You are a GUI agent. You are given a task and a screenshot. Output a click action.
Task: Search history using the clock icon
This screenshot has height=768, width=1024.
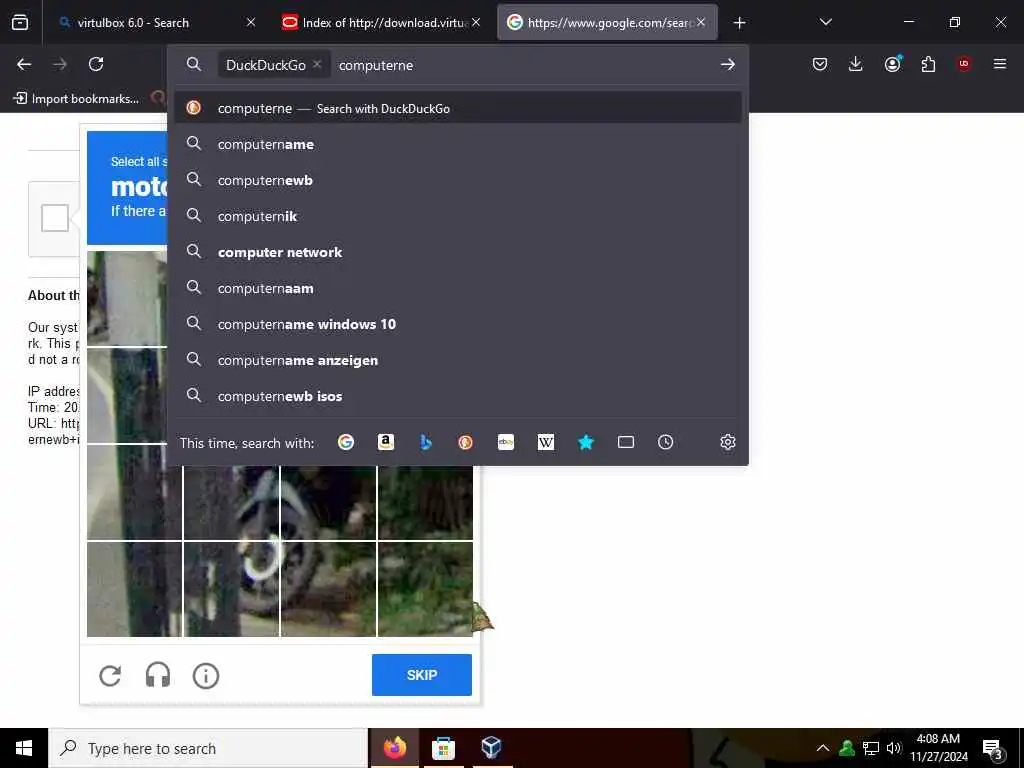[x=665, y=442]
